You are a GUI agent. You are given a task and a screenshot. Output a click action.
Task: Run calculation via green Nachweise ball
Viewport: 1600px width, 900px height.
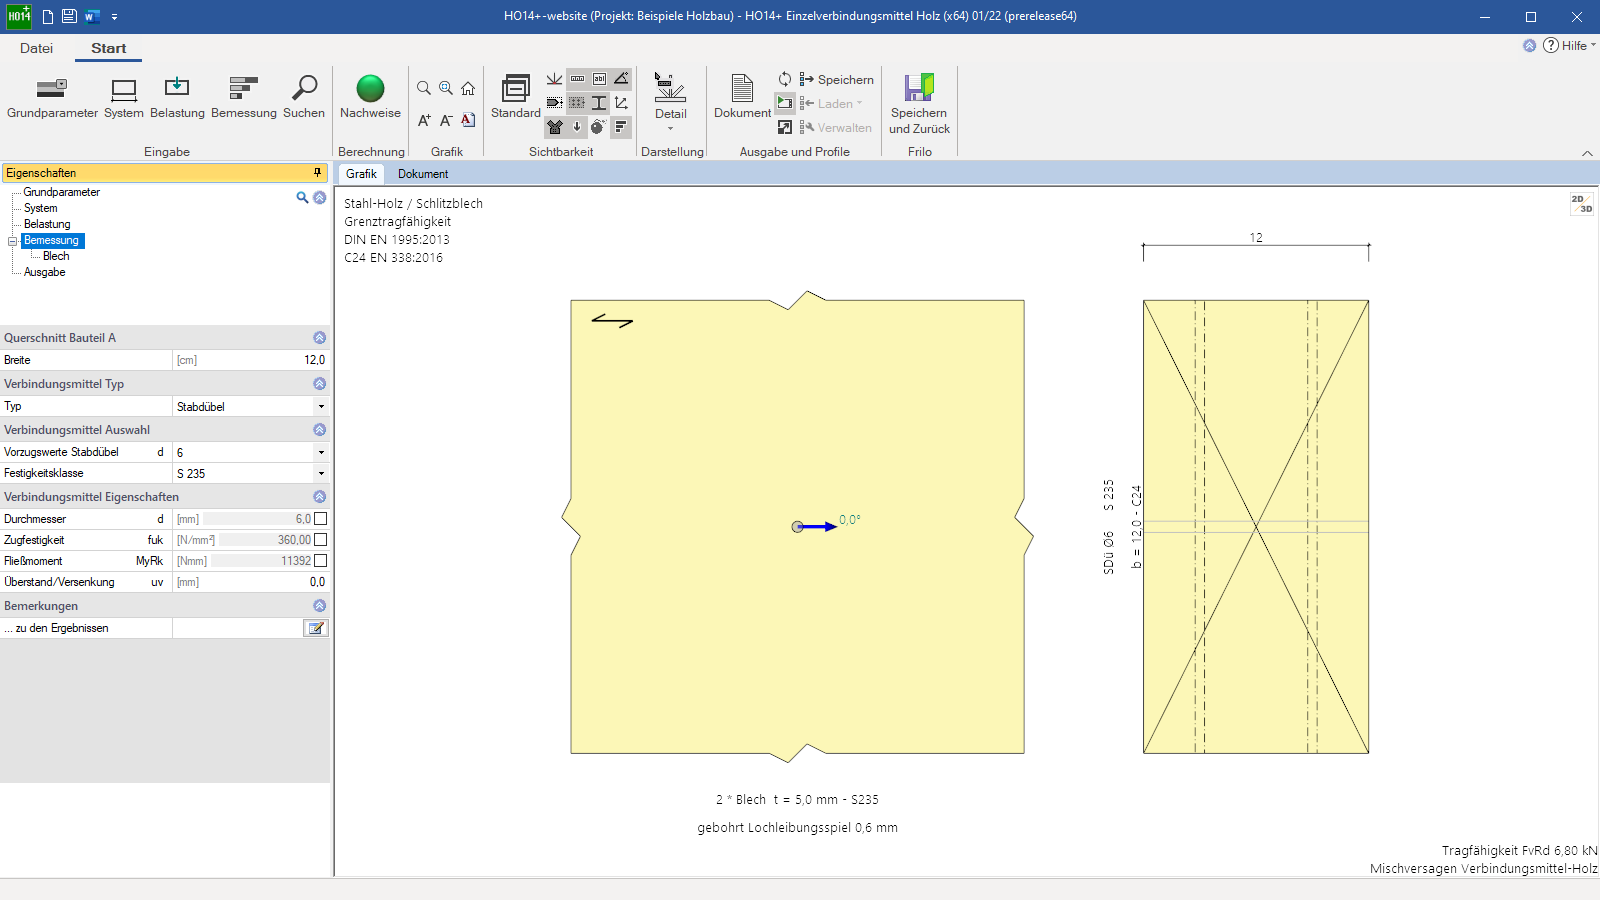(x=370, y=98)
